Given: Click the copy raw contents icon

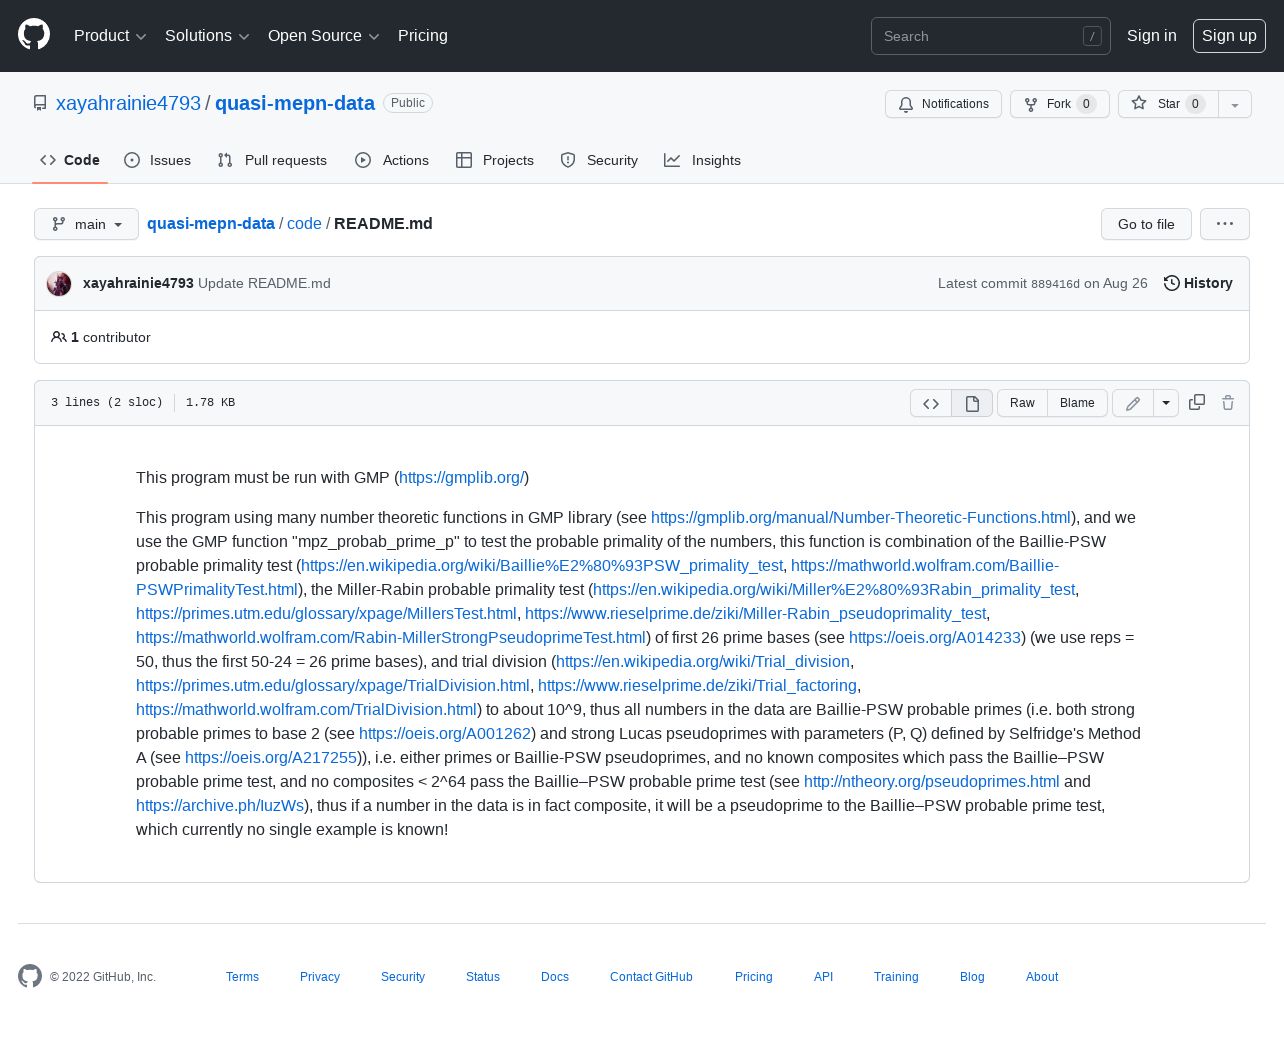Looking at the screenshot, I should 1197,402.
